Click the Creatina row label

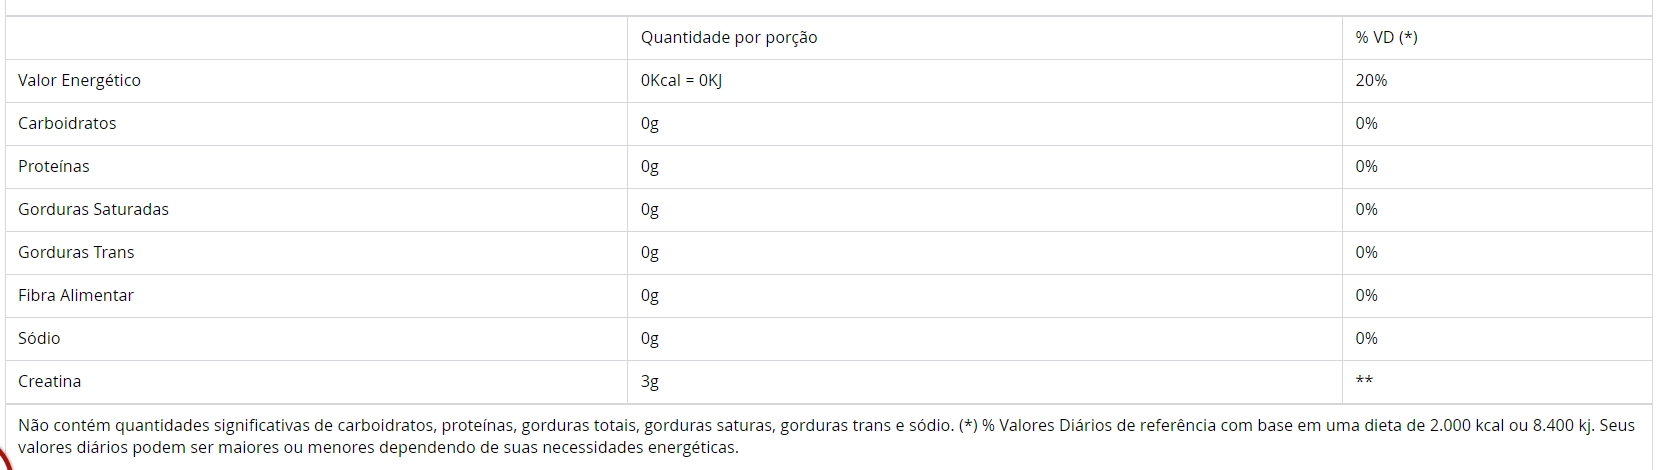click(50, 382)
